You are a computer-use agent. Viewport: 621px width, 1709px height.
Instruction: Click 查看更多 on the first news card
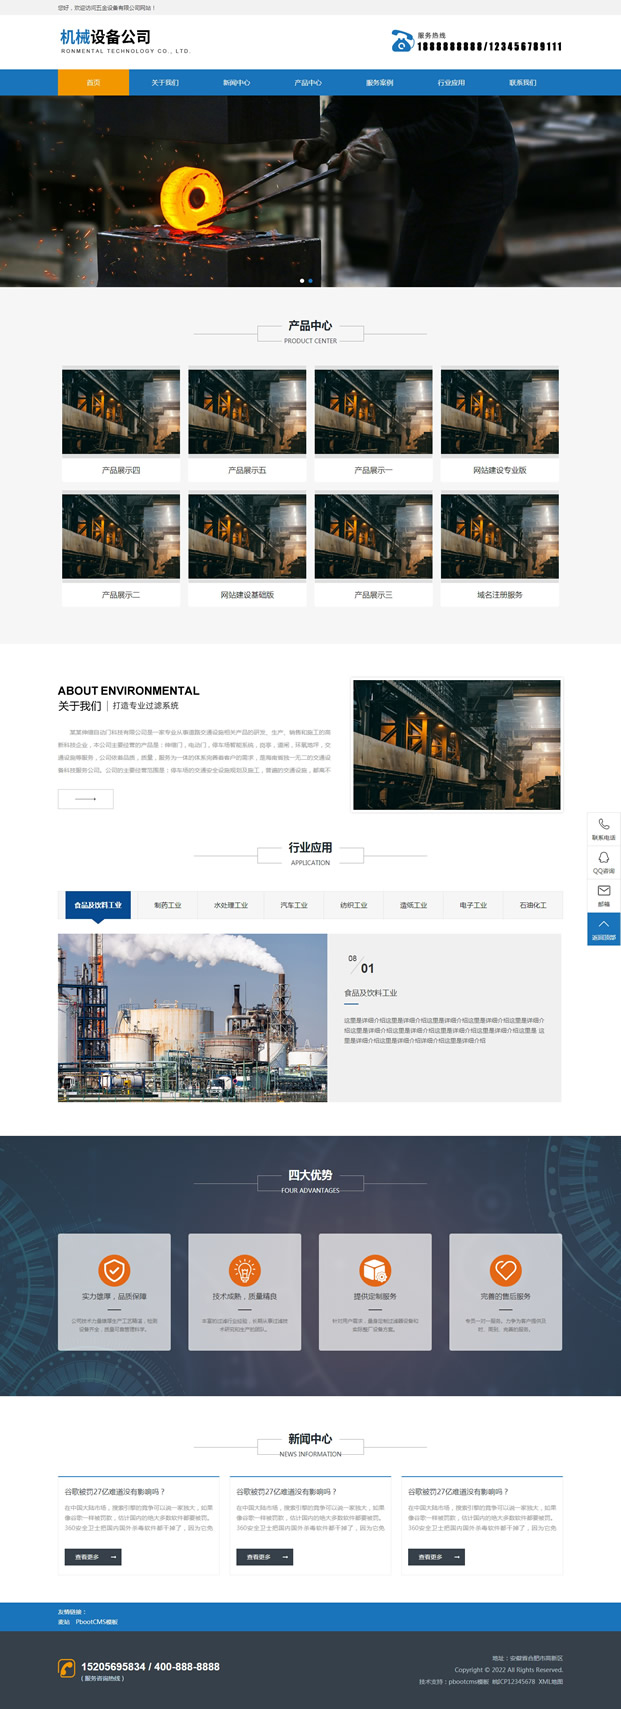click(x=92, y=1557)
